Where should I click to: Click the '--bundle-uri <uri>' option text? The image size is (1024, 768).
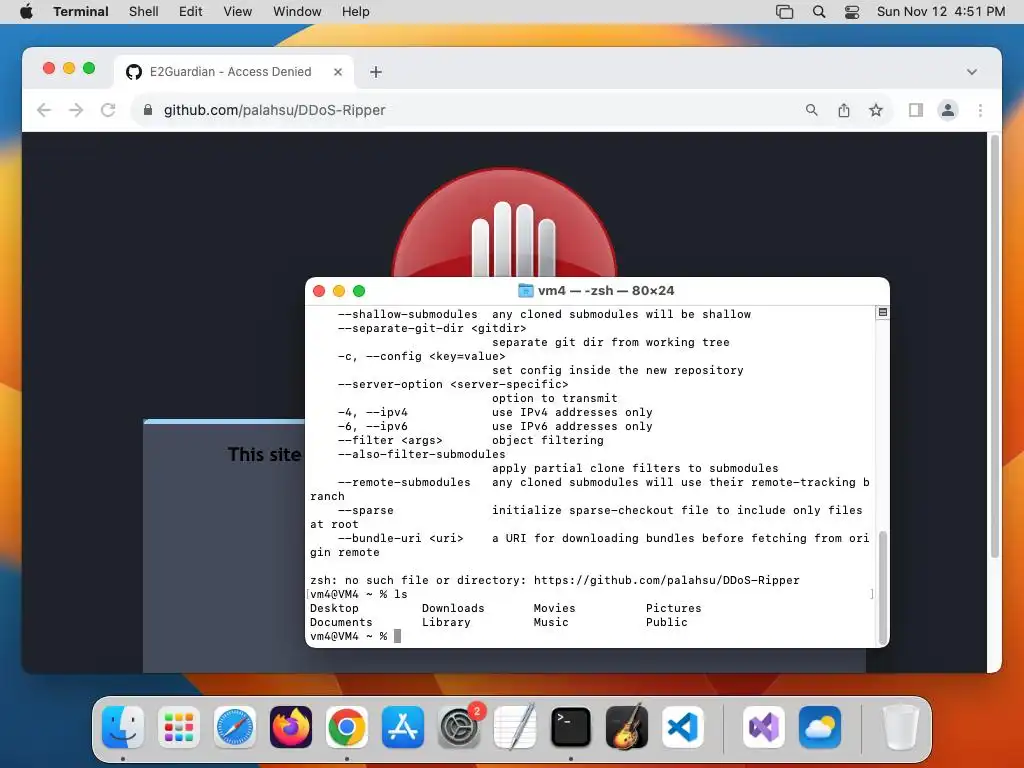(400, 538)
